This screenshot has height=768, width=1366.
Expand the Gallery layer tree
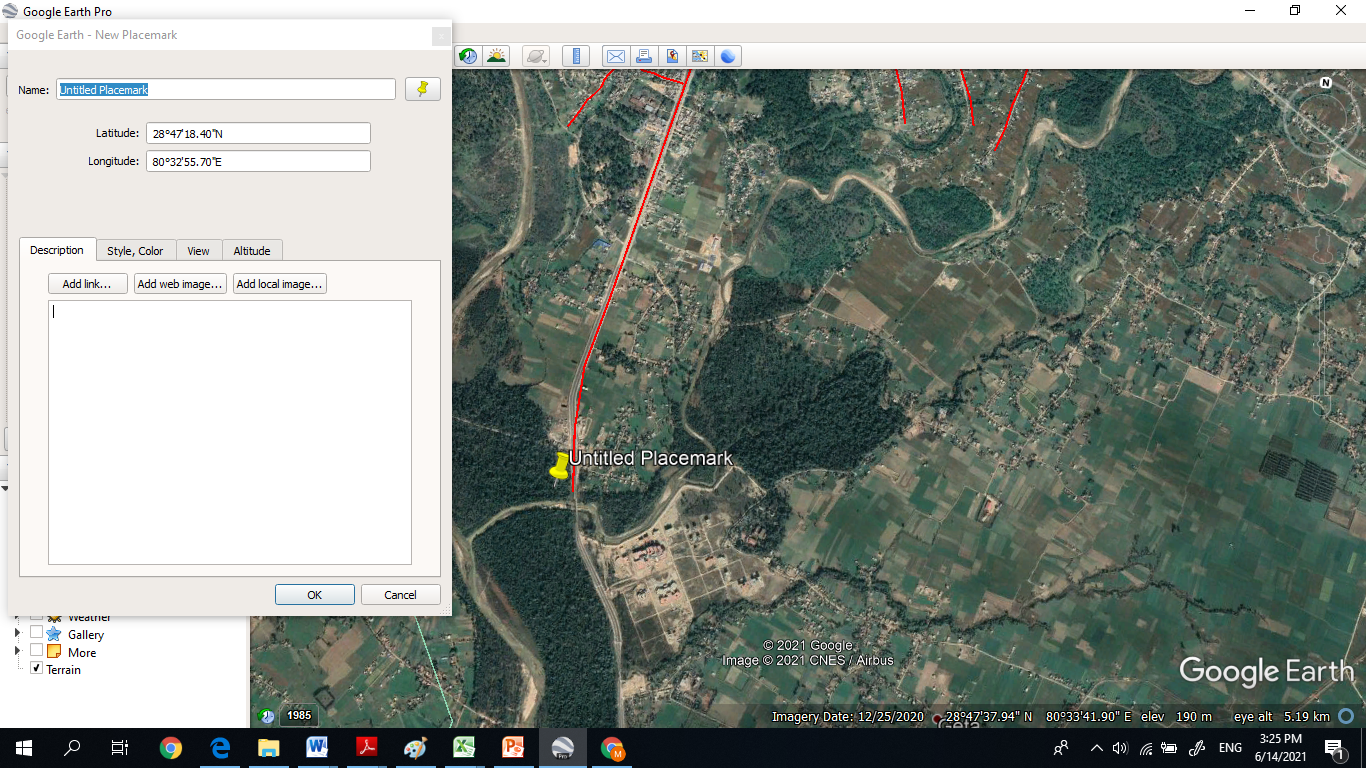(x=17, y=634)
